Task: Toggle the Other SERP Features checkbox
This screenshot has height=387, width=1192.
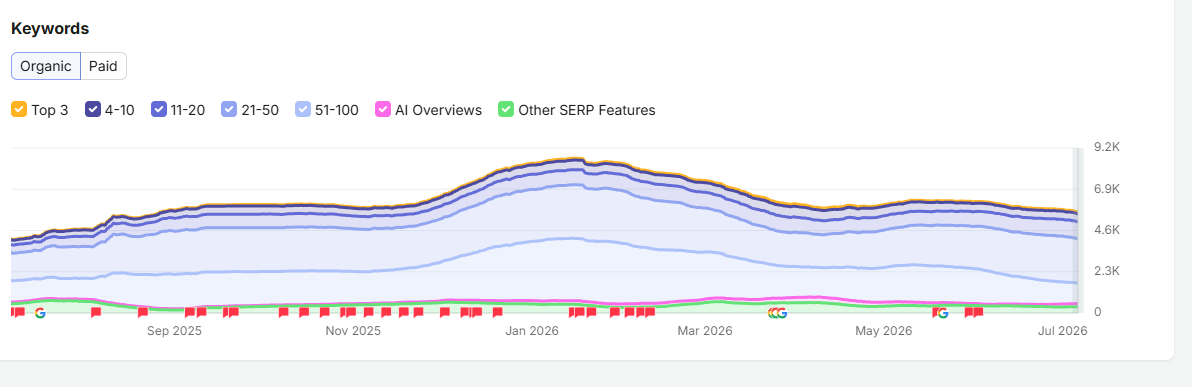Action: (506, 109)
